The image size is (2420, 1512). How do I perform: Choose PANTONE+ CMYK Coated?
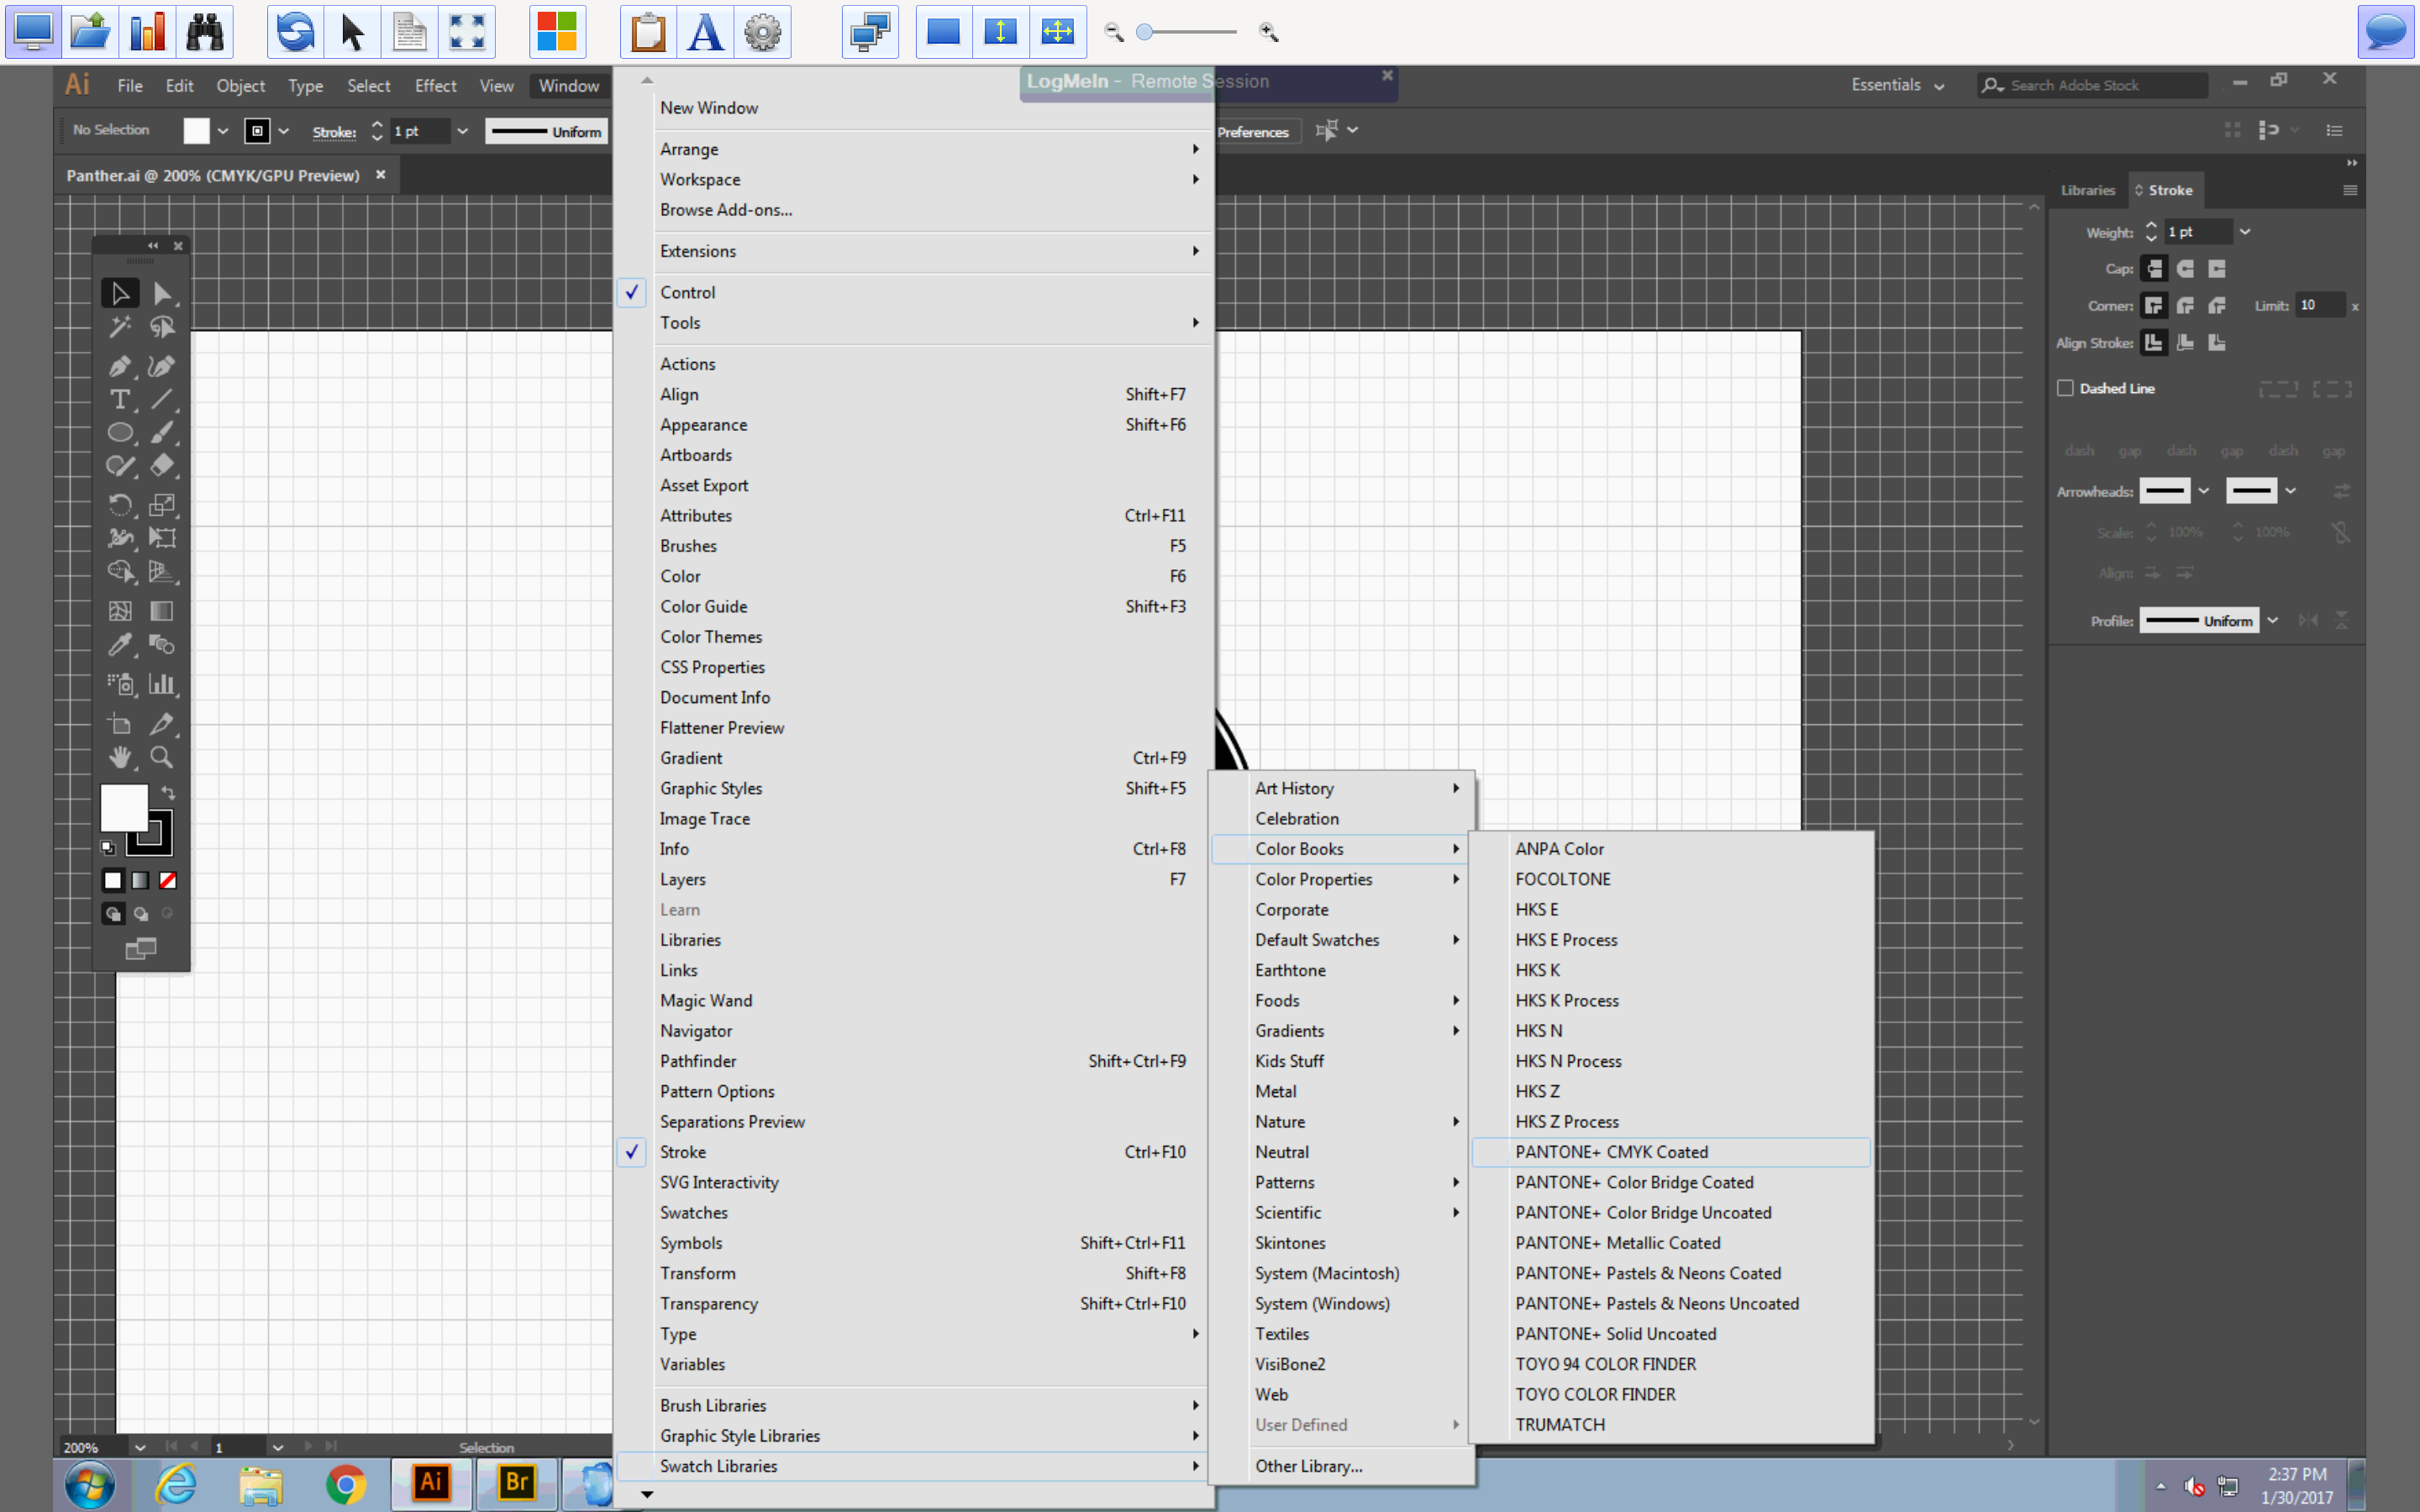pos(1670,1152)
